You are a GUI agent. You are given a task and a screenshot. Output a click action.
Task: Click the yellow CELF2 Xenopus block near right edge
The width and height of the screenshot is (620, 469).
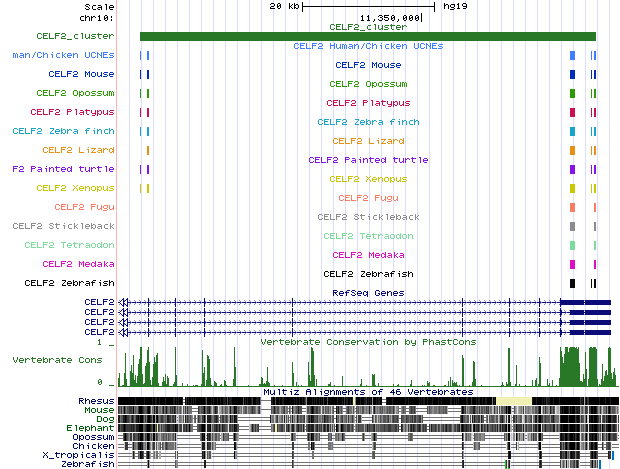[572, 188]
